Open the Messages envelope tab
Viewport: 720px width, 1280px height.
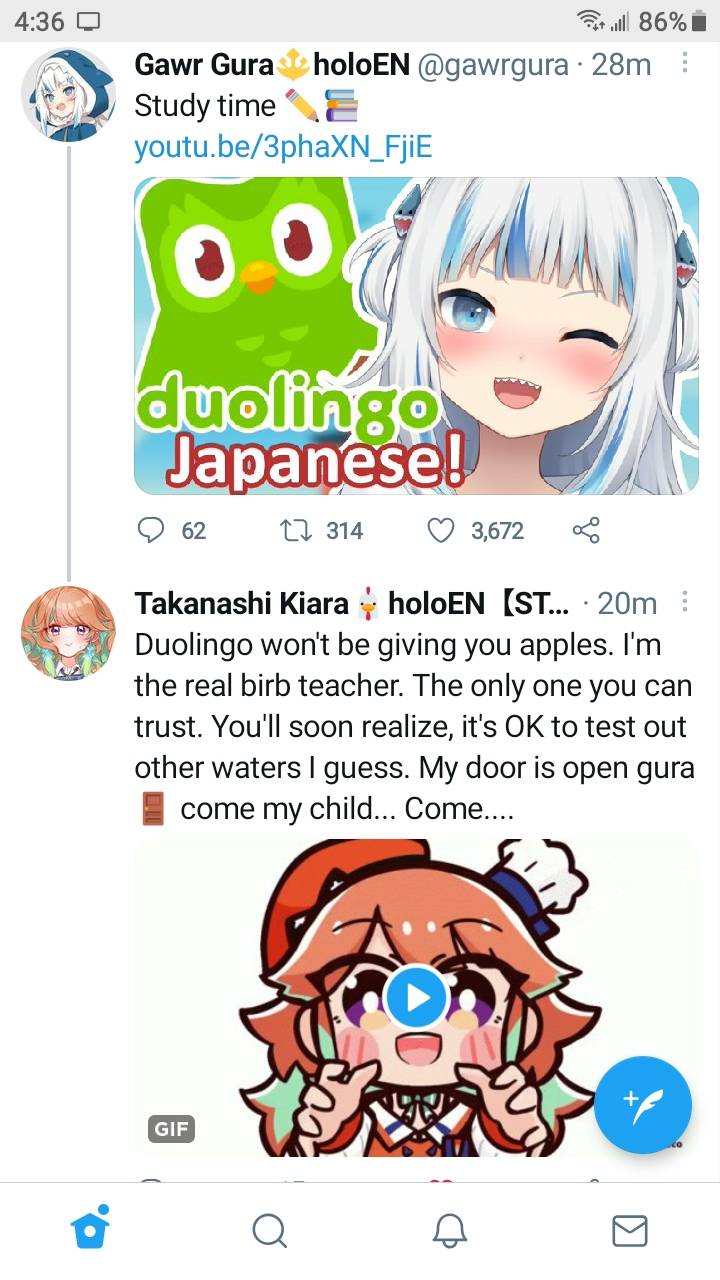(x=630, y=1231)
